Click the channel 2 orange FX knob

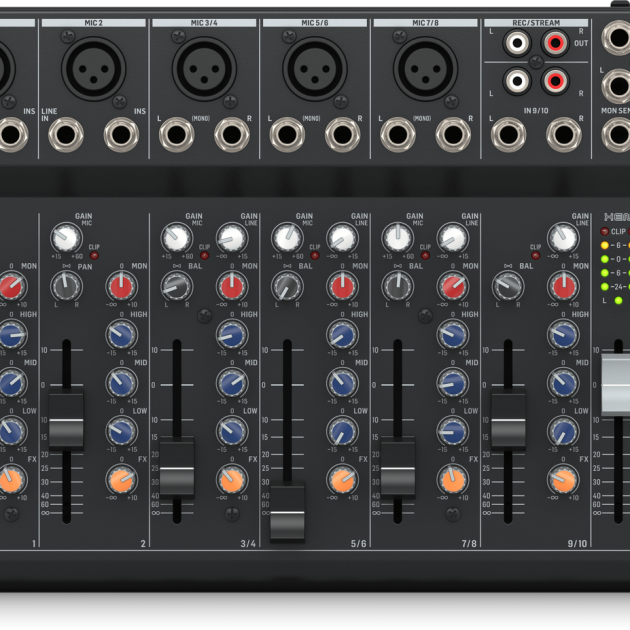tap(121, 480)
